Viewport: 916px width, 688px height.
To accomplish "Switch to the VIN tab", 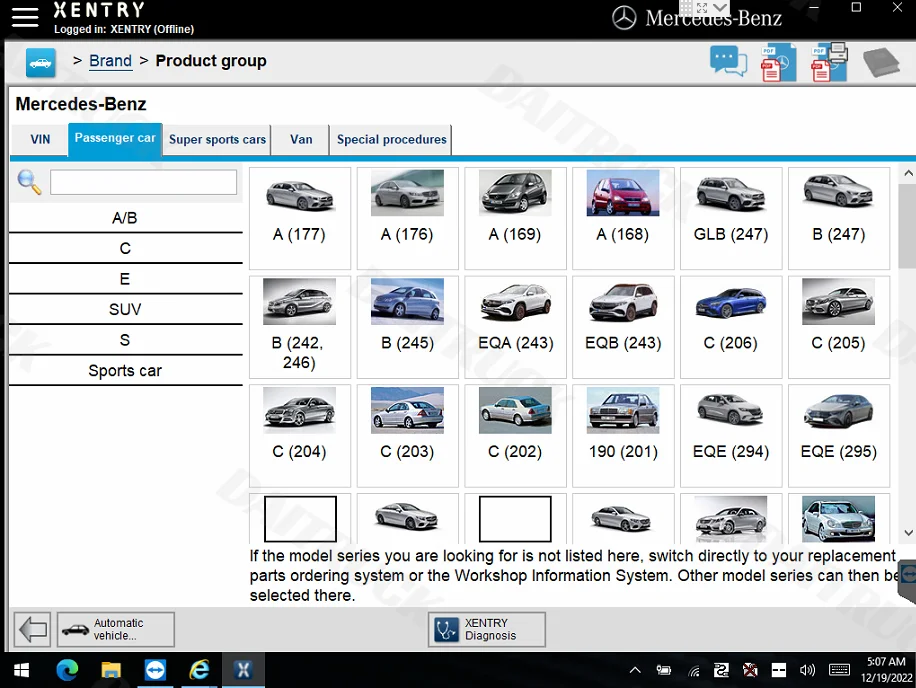I will click(x=40, y=140).
